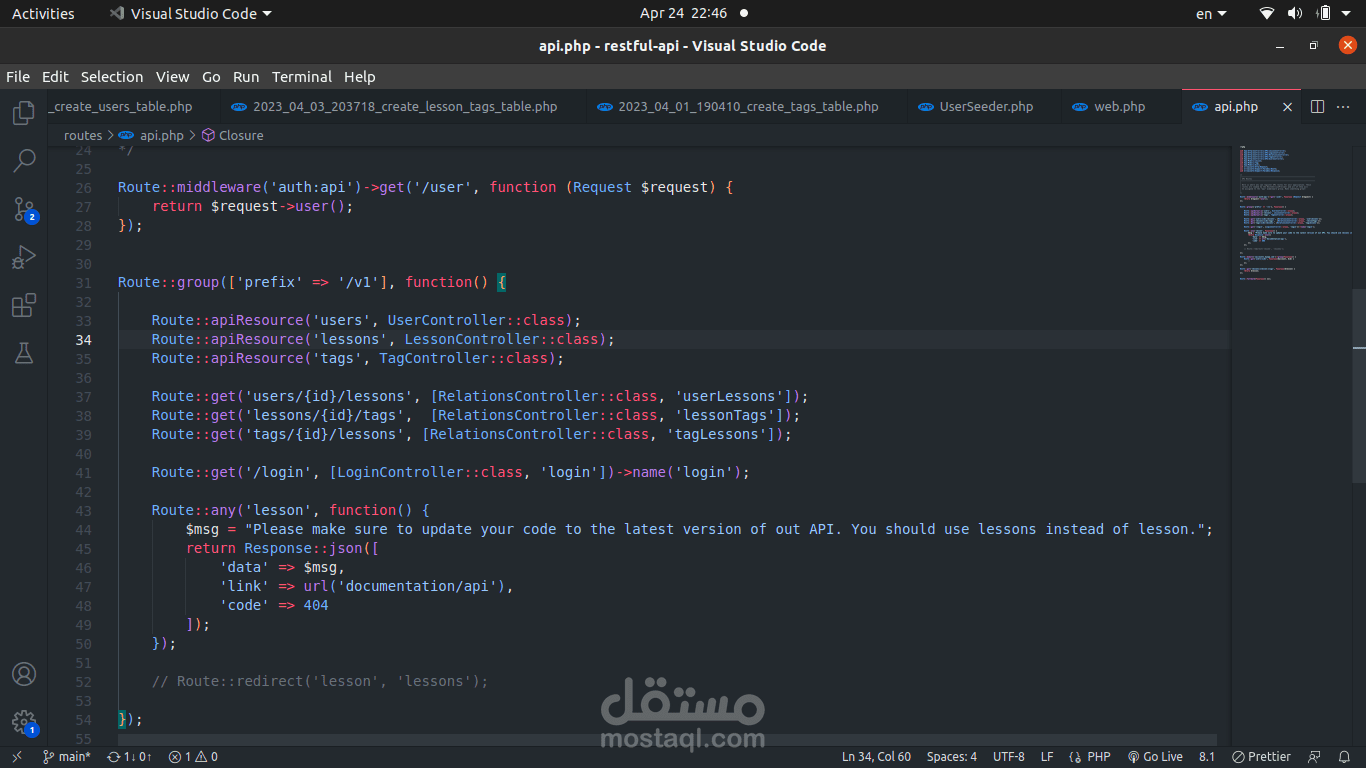Screen dimensions: 1366x768
Task: Click 'UserController' on line 33
Action: click(447, 320)
